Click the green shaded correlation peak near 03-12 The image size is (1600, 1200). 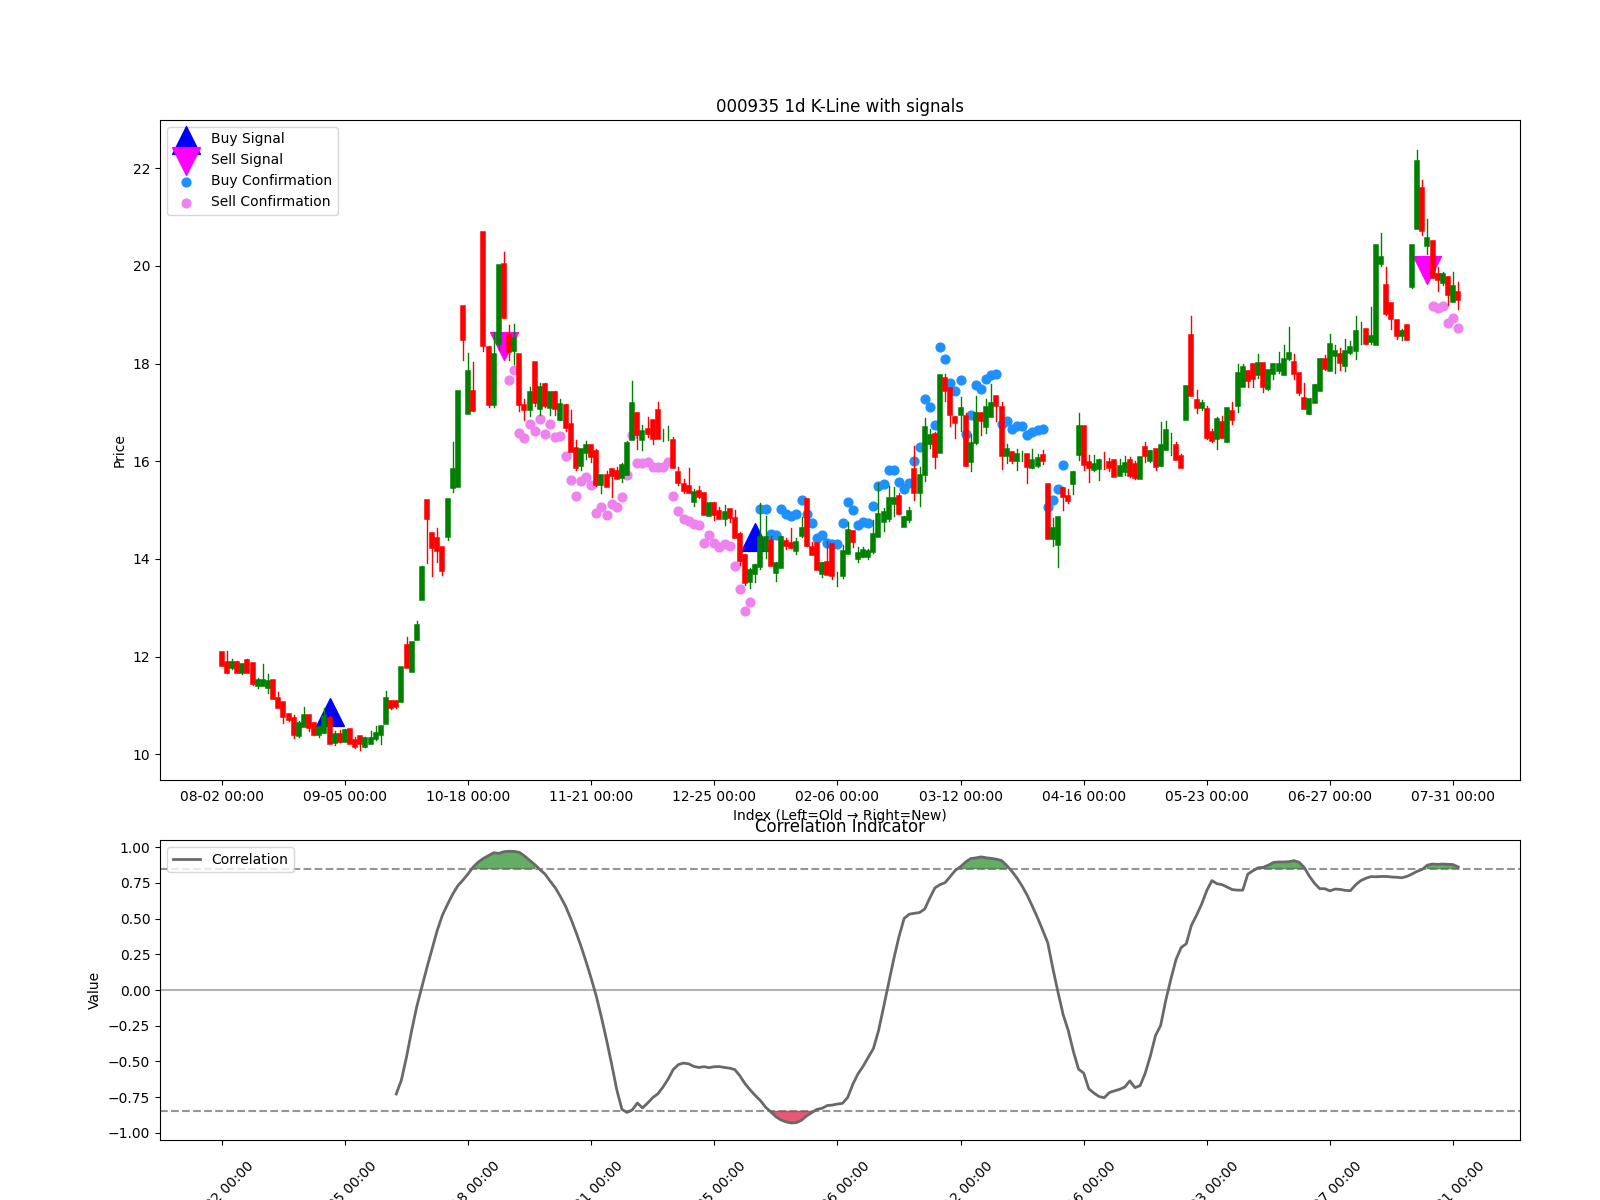tap(982, 863)
